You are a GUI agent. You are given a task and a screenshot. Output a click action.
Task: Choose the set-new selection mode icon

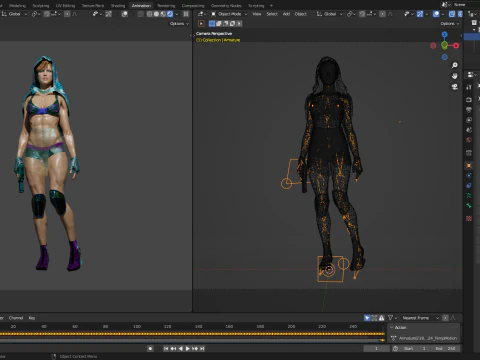212,24
